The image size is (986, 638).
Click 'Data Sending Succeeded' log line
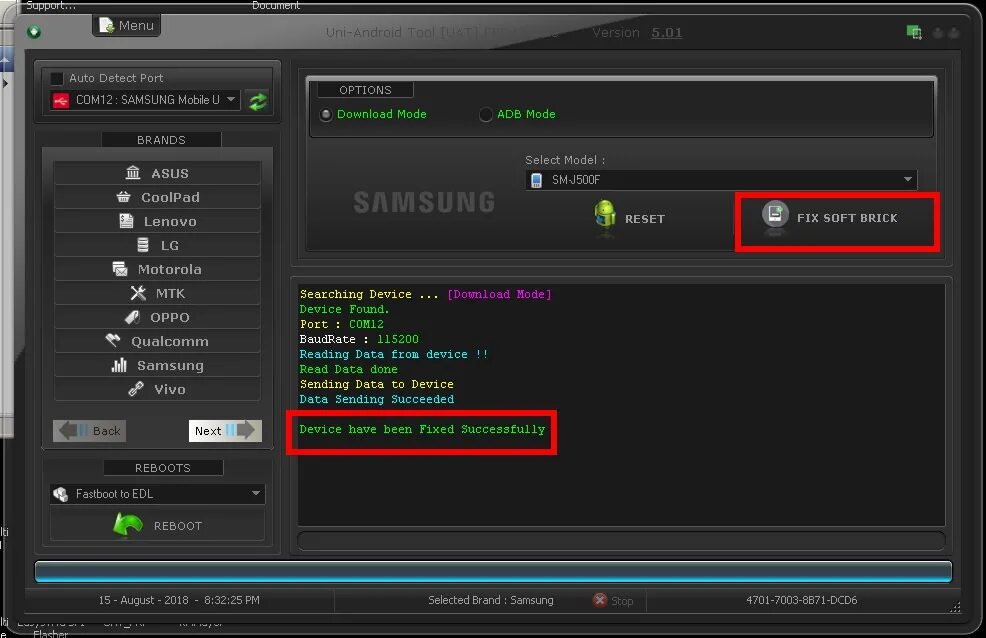click(x=377, y=399)
